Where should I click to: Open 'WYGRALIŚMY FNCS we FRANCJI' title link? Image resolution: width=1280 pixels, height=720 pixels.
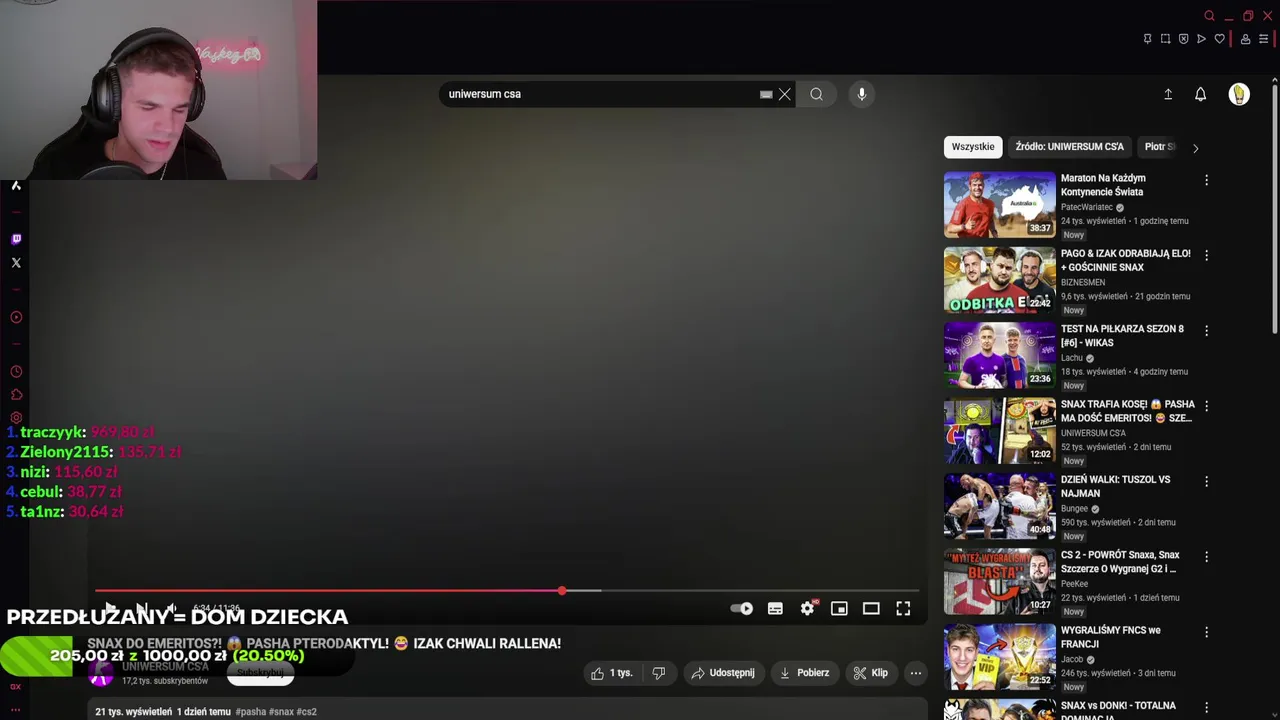(x=1111, y=637)
